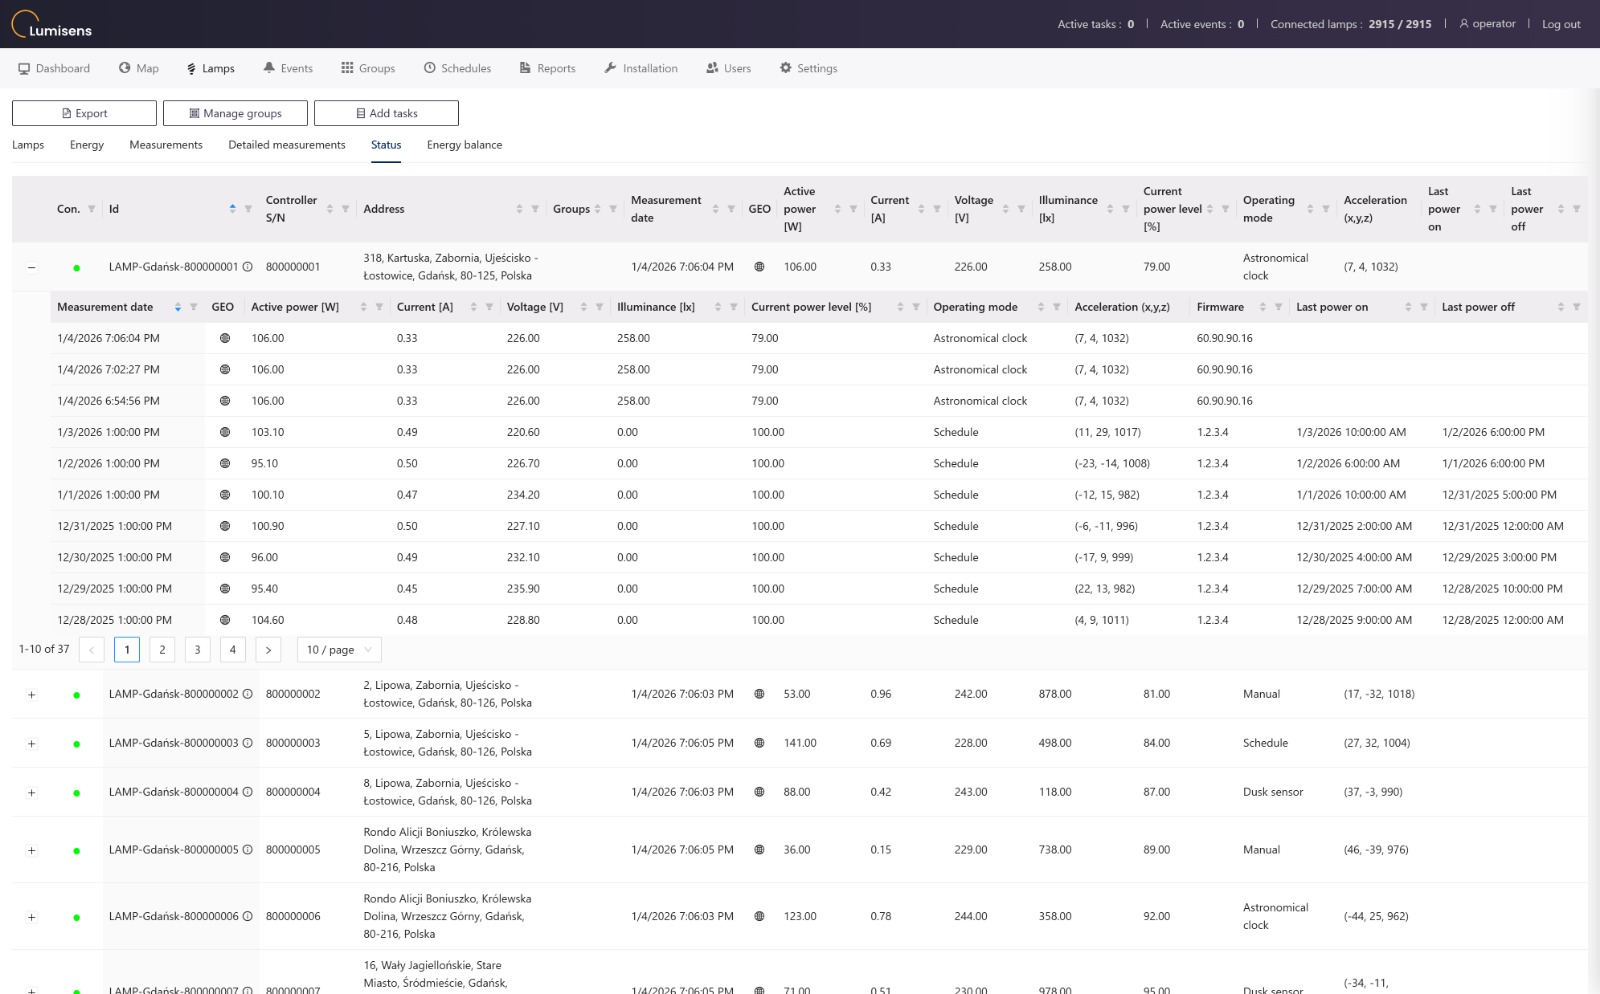This screenshot has height=994, width=1600.
Task: Go to page 4 of the measurements
Action: [x=233, y=650]
